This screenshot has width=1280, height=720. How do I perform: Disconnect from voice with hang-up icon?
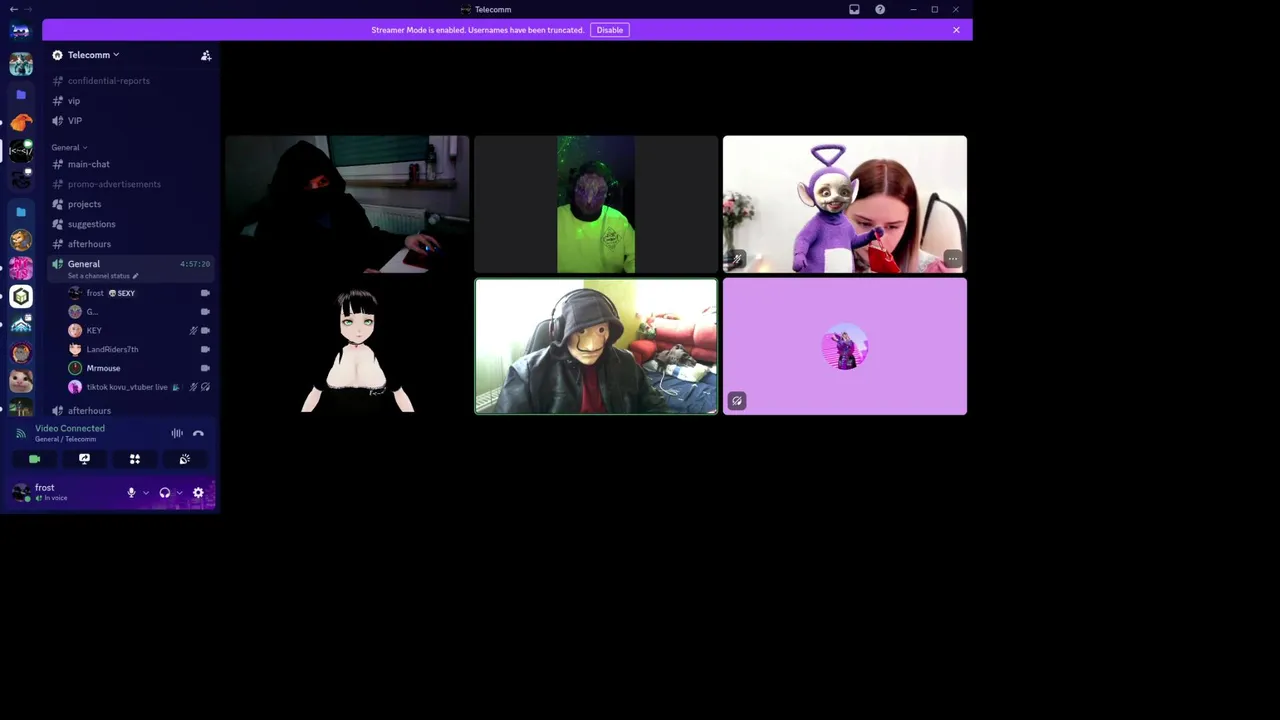click(x=198, y=433)
